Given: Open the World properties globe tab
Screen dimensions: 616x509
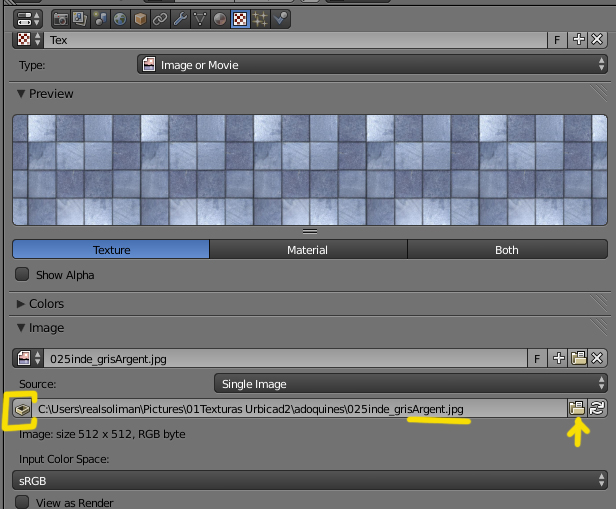Looking at the screenshot, I should (120, 19).
